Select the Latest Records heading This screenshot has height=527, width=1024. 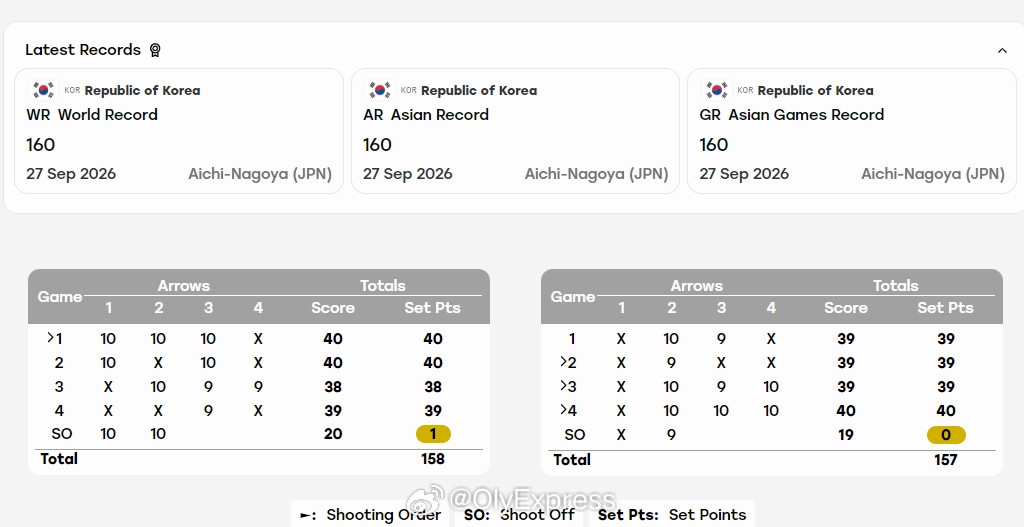pyautogui.click(x=83, y=50)
